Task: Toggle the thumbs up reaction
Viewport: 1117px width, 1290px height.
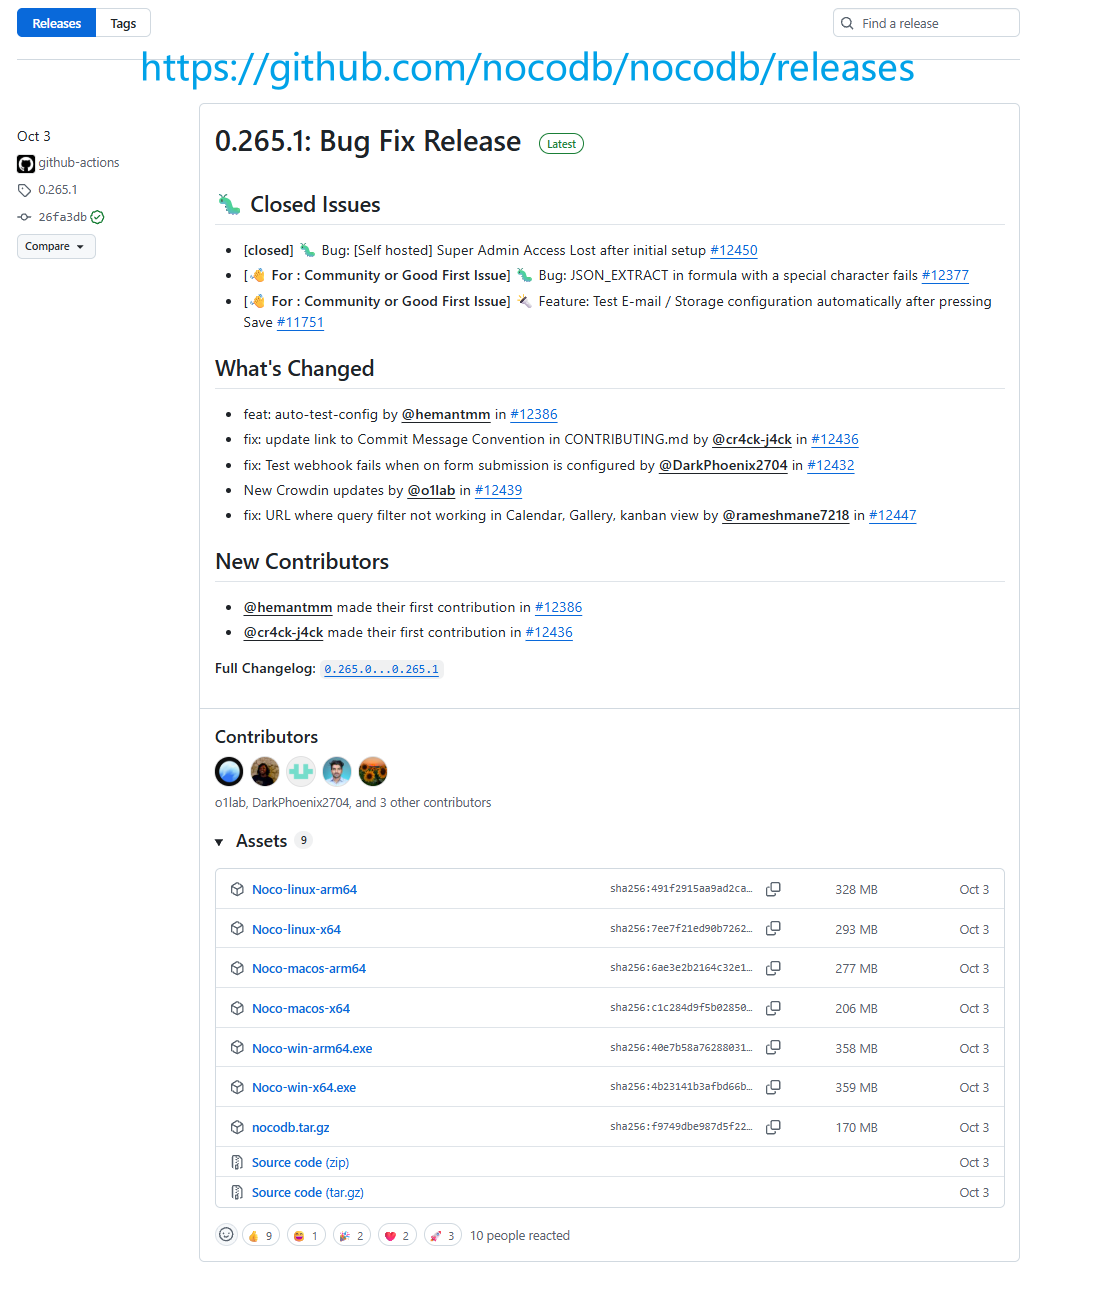Action: point(260,1236)
